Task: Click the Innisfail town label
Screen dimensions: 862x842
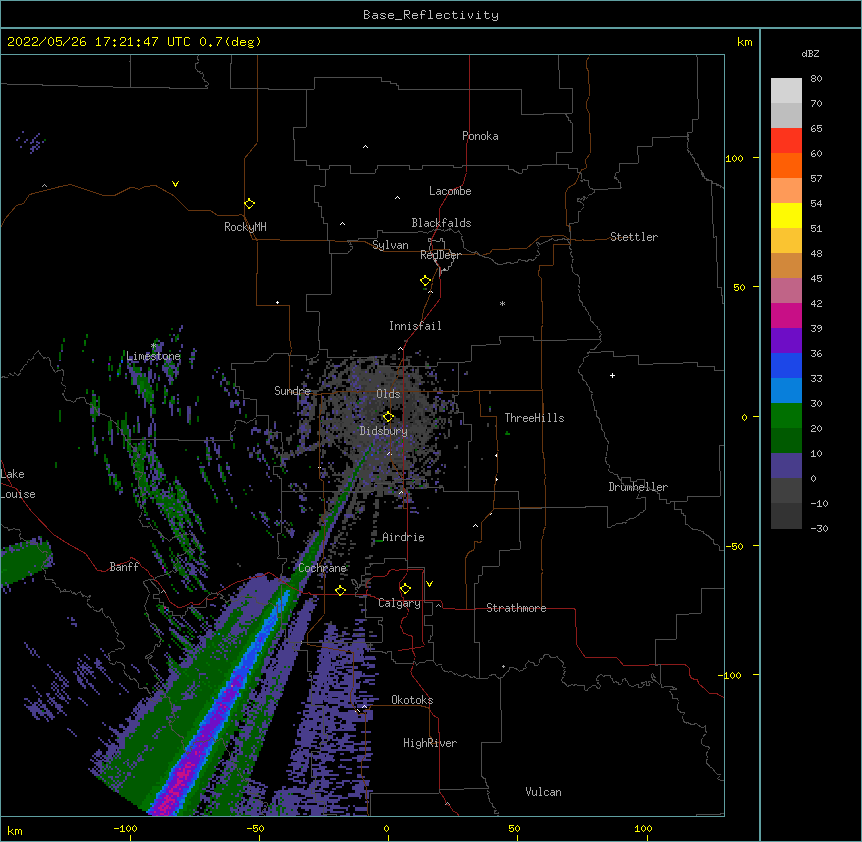Action: click(x=415, y=326)
